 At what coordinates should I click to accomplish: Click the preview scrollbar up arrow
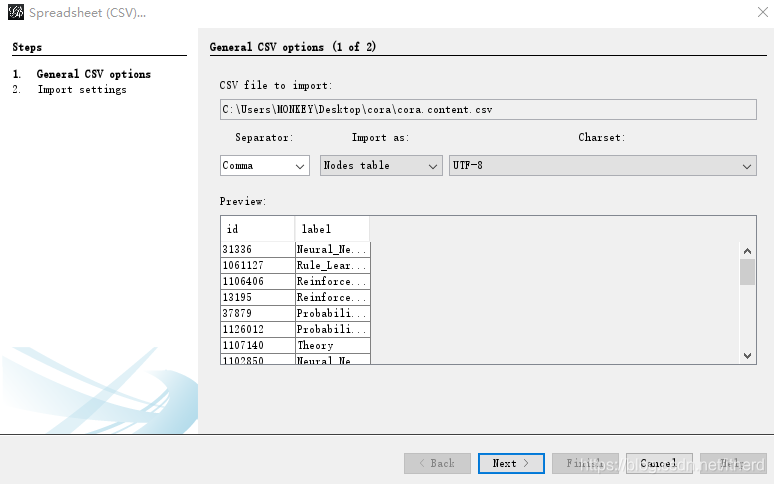tap(747, 251)
